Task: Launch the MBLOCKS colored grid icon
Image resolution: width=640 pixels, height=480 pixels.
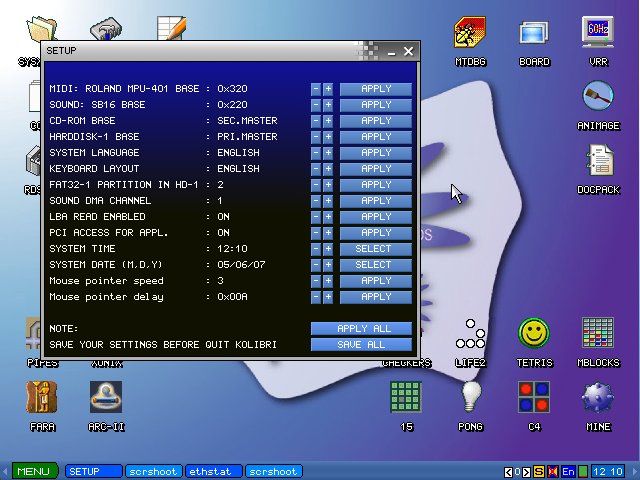Action: pyautogui.click(x=598, y=334)
